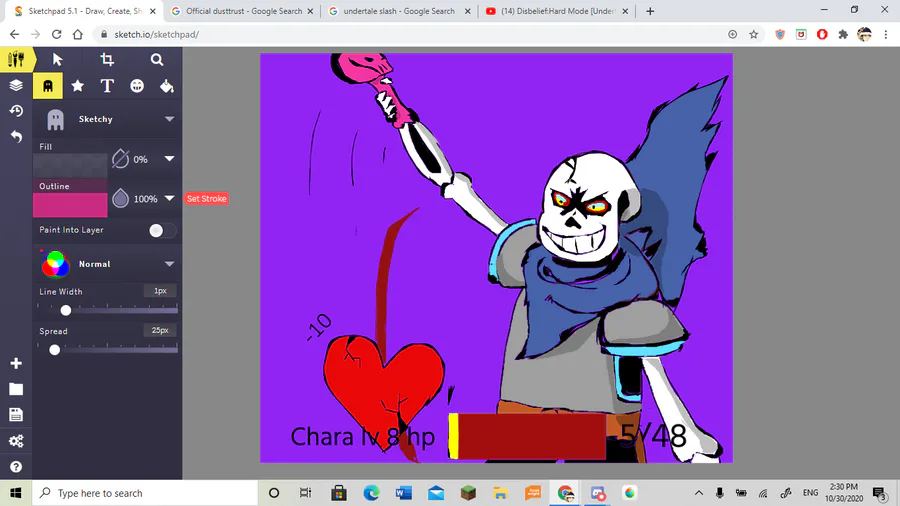Expand the Outline opacity dropdown arrow
Image resolution: width=900 pixels, height=506 pixels.
coord(169,198)
